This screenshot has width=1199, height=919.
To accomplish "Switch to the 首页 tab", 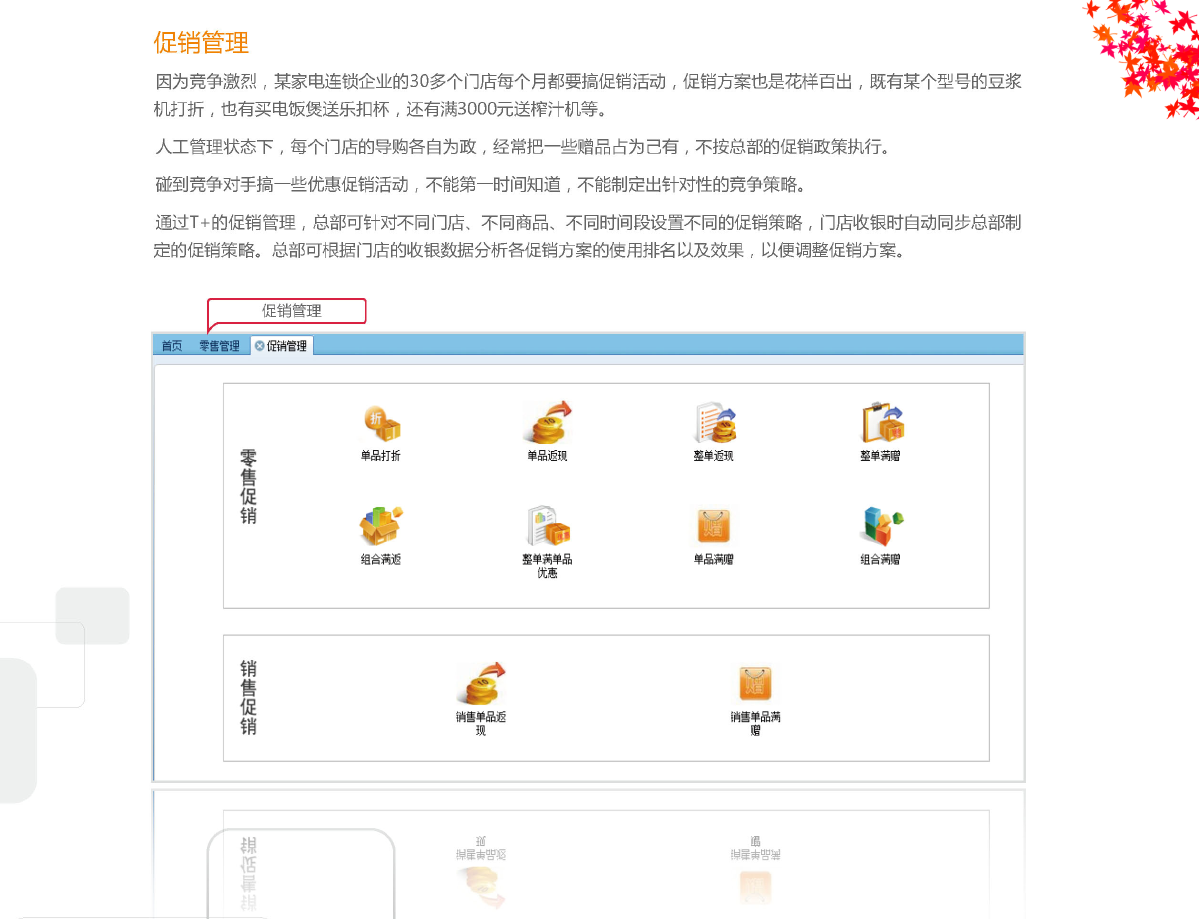I will (x=172, y=346).
